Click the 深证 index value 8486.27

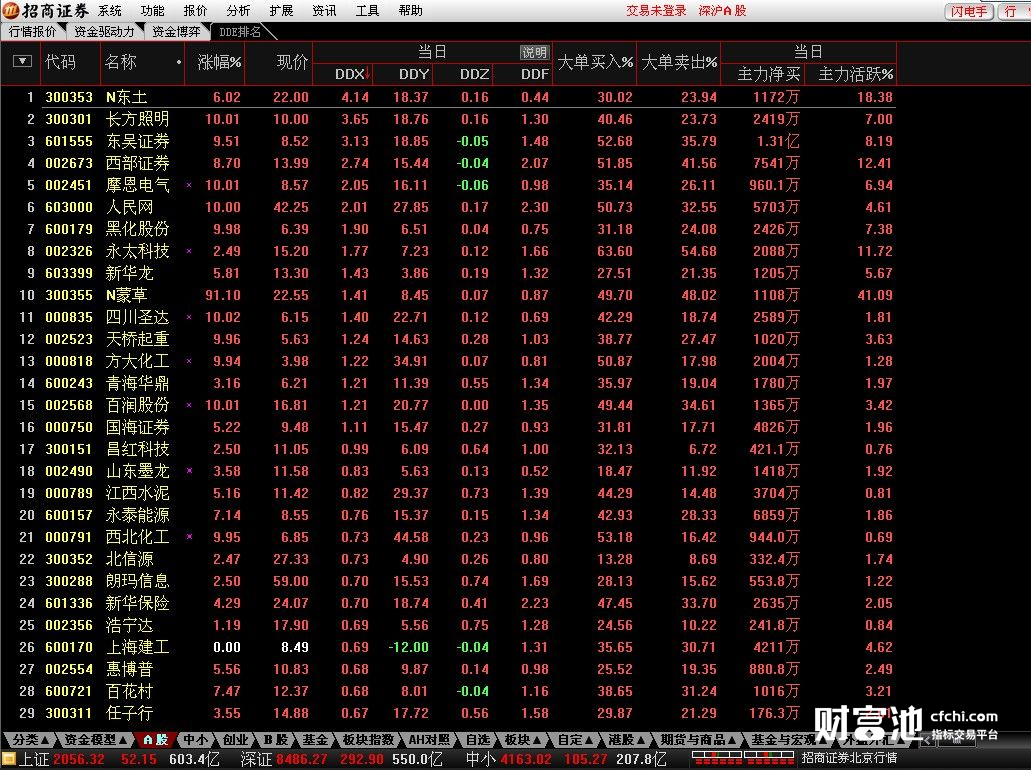coord(302,759)
